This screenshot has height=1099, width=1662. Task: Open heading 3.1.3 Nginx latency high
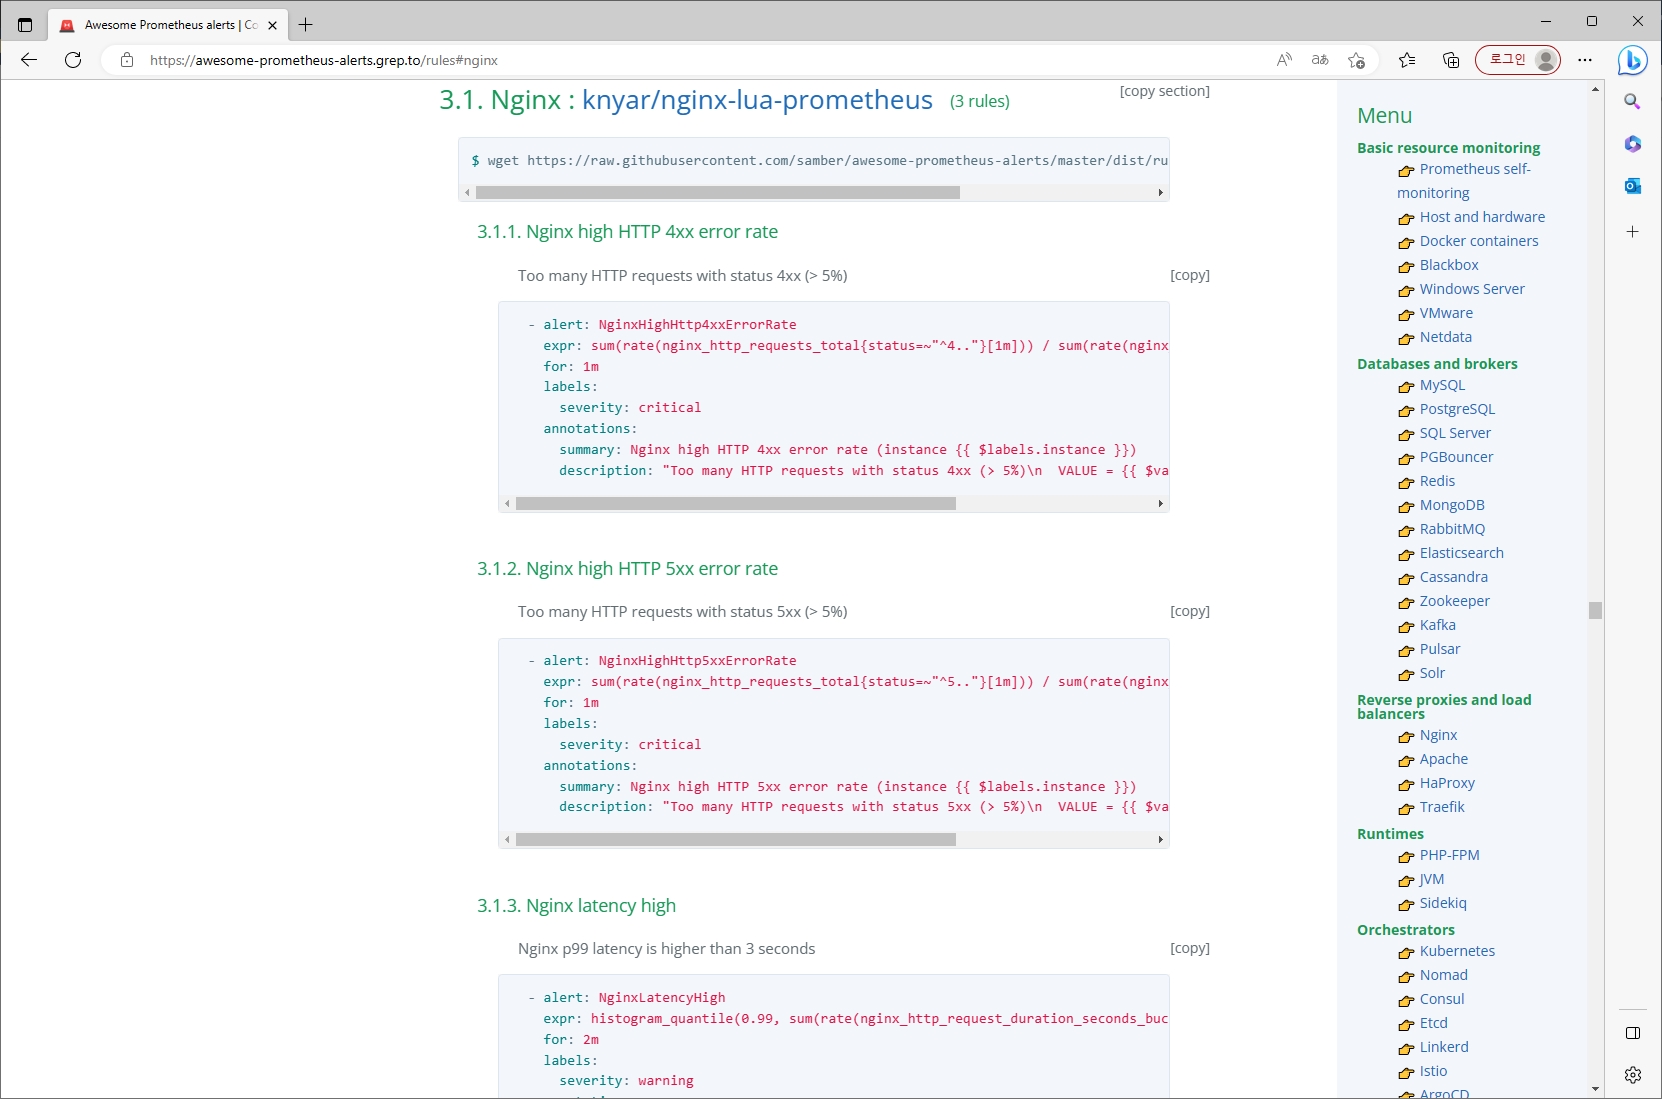[576, 906]
